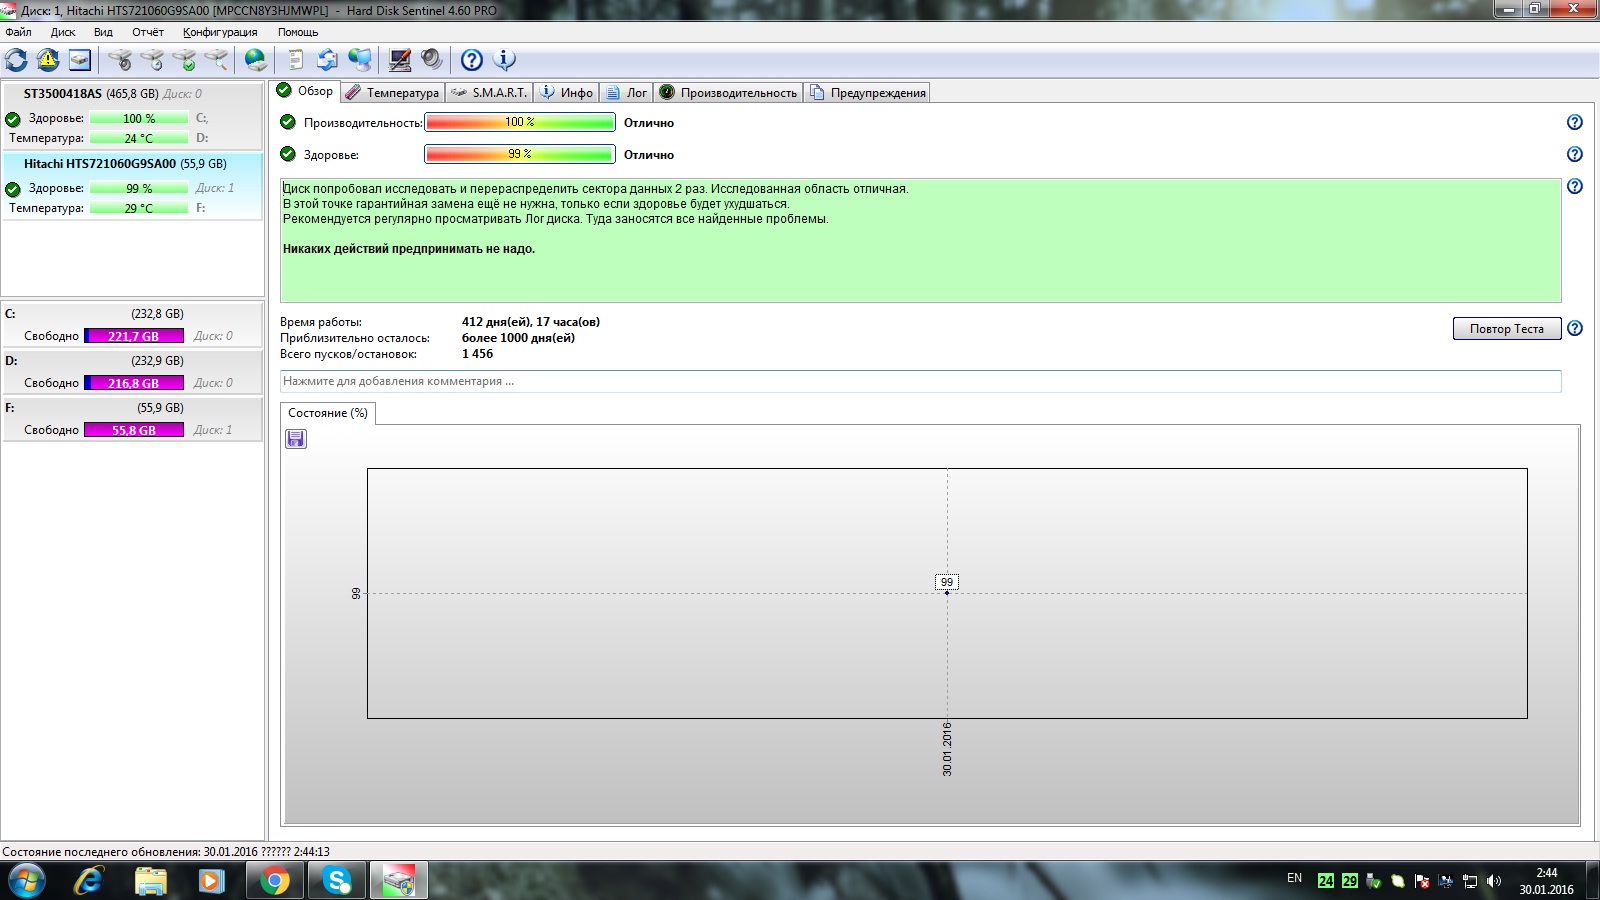The image size is (1600, 900).
Task: Click the question mark Help toolbar icon
Action: coord(472,60)
